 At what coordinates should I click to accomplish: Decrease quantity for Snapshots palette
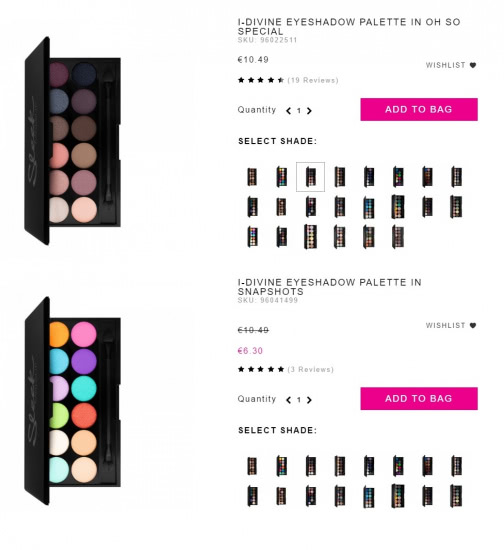(288, 400)
